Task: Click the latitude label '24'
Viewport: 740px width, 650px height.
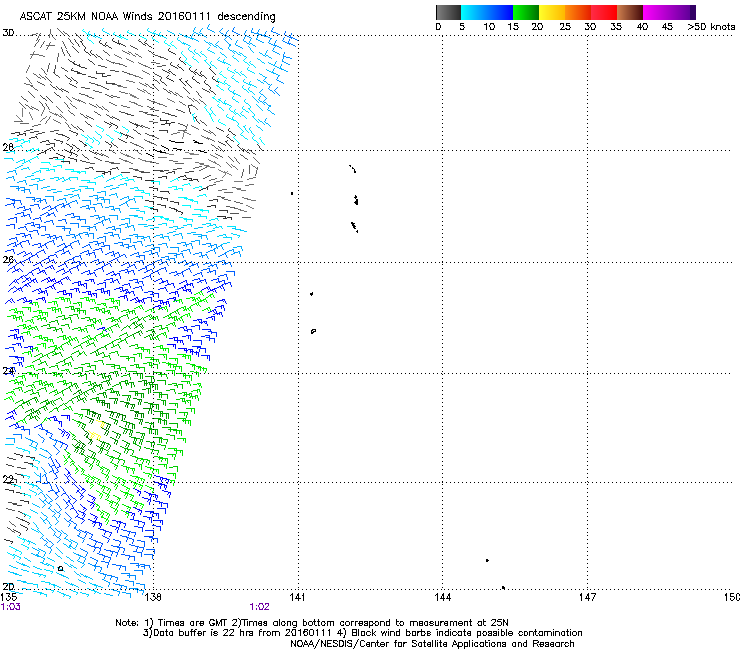Action: point(8,371)
